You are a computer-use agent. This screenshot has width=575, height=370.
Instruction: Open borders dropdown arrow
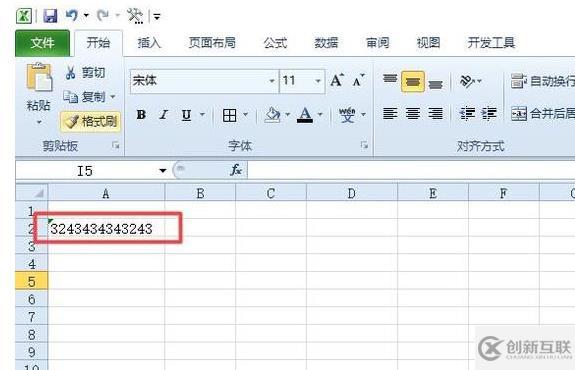click(245, 115)
